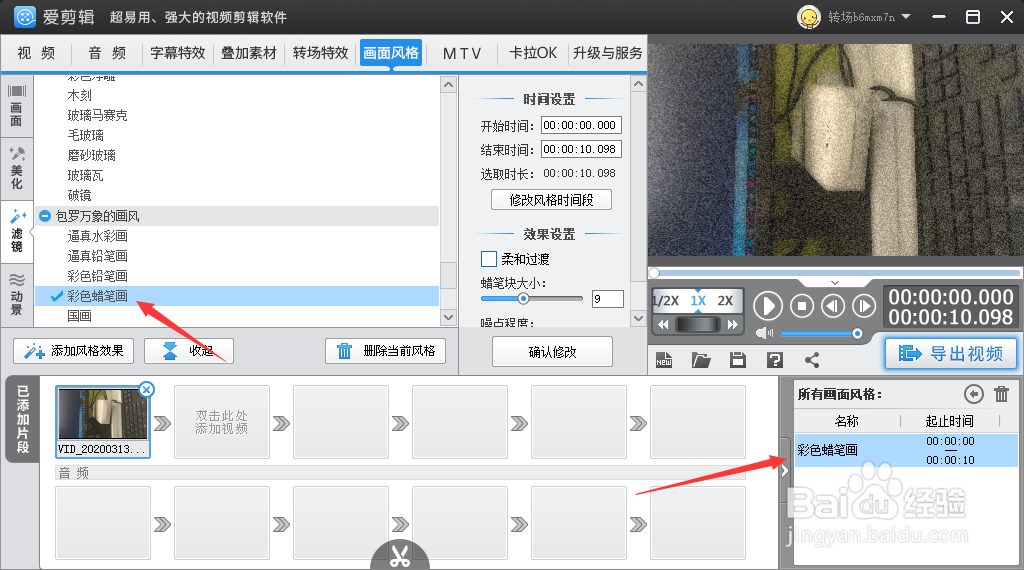Viewport: 1024px width, 570px height.
Task: Click the preview progress bar handle
Action: tap(654, 272)
